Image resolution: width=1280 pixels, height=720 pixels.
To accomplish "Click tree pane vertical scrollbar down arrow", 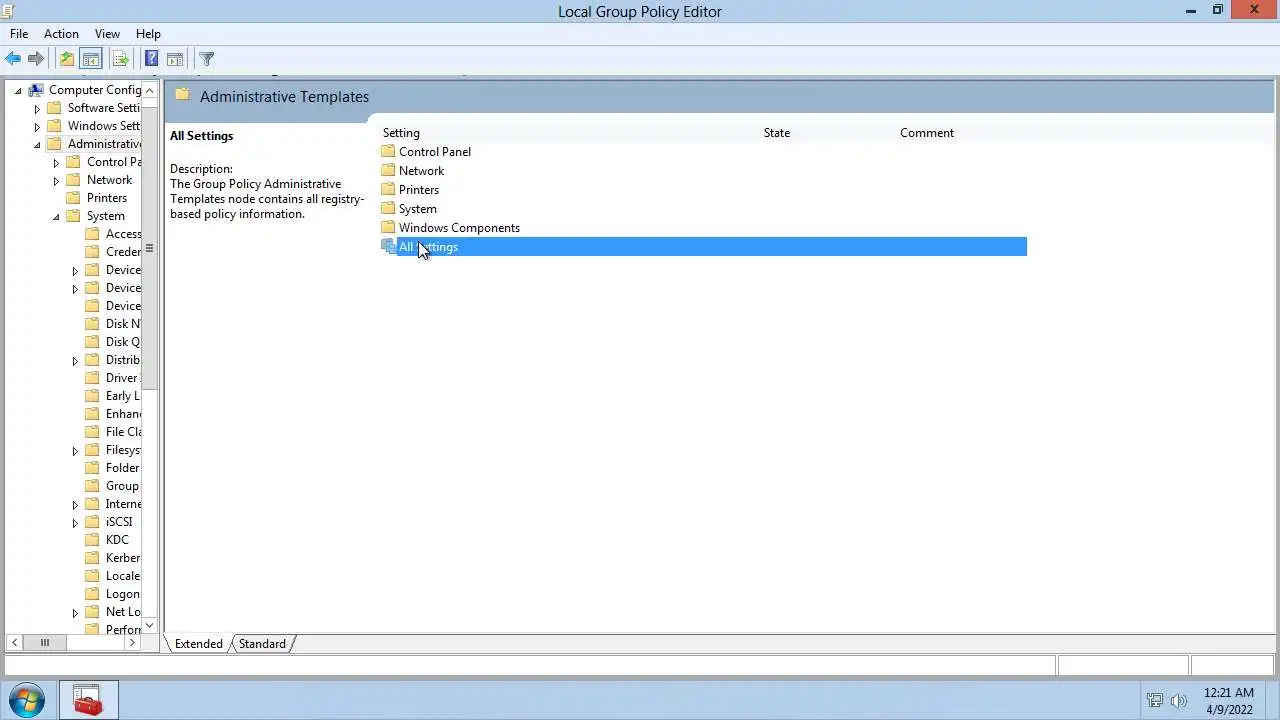I will point(150,626).
